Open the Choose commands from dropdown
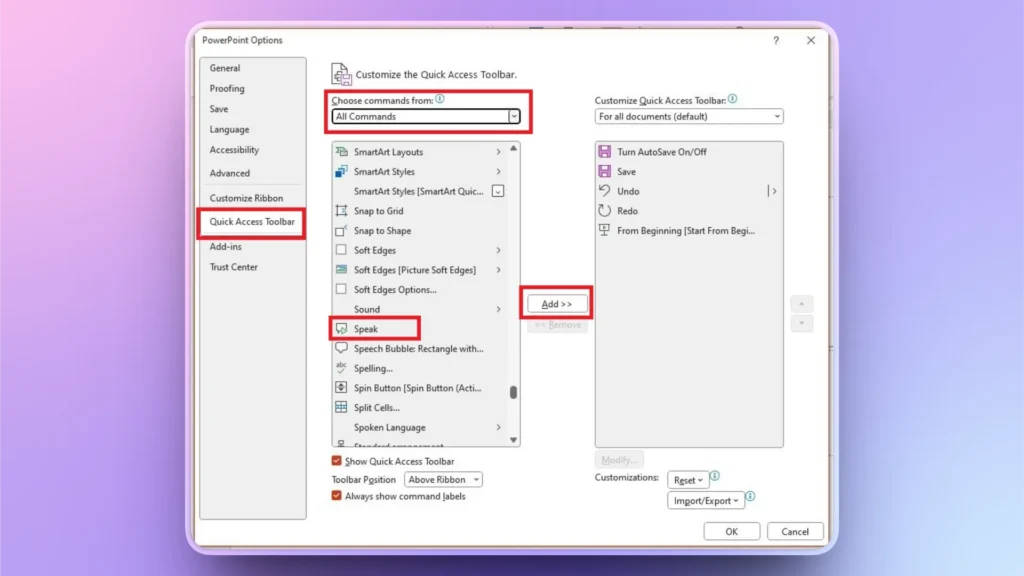The width and height of the screenshot is (1024, 576). (514, 116)
